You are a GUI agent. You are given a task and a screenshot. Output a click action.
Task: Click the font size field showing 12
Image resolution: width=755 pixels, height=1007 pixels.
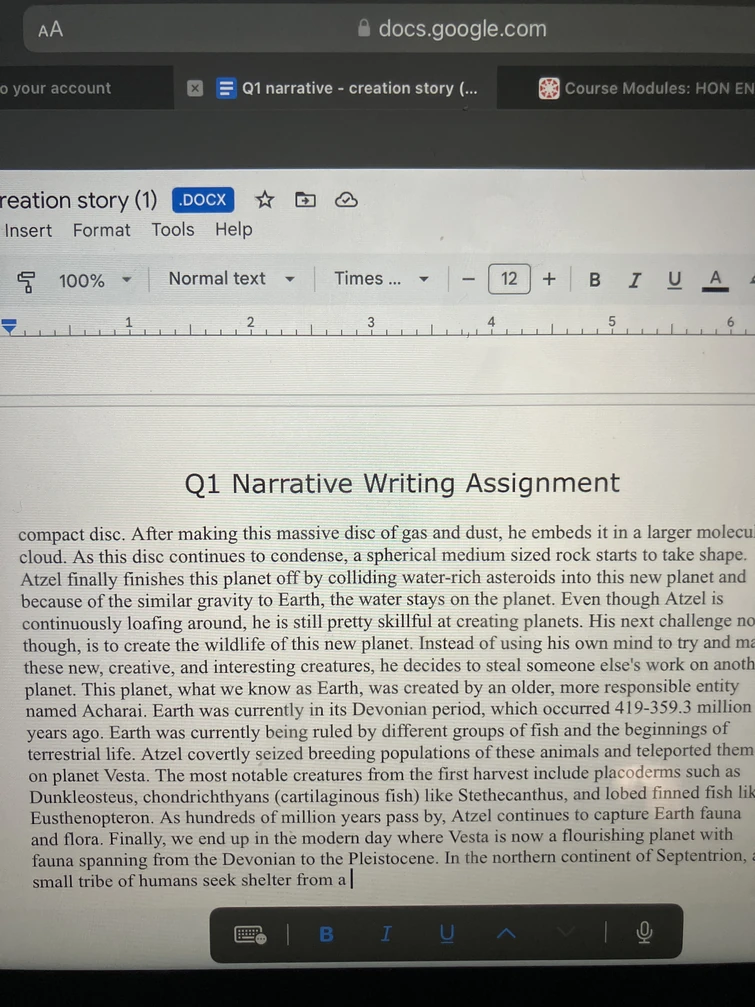(x=509, y=279)
